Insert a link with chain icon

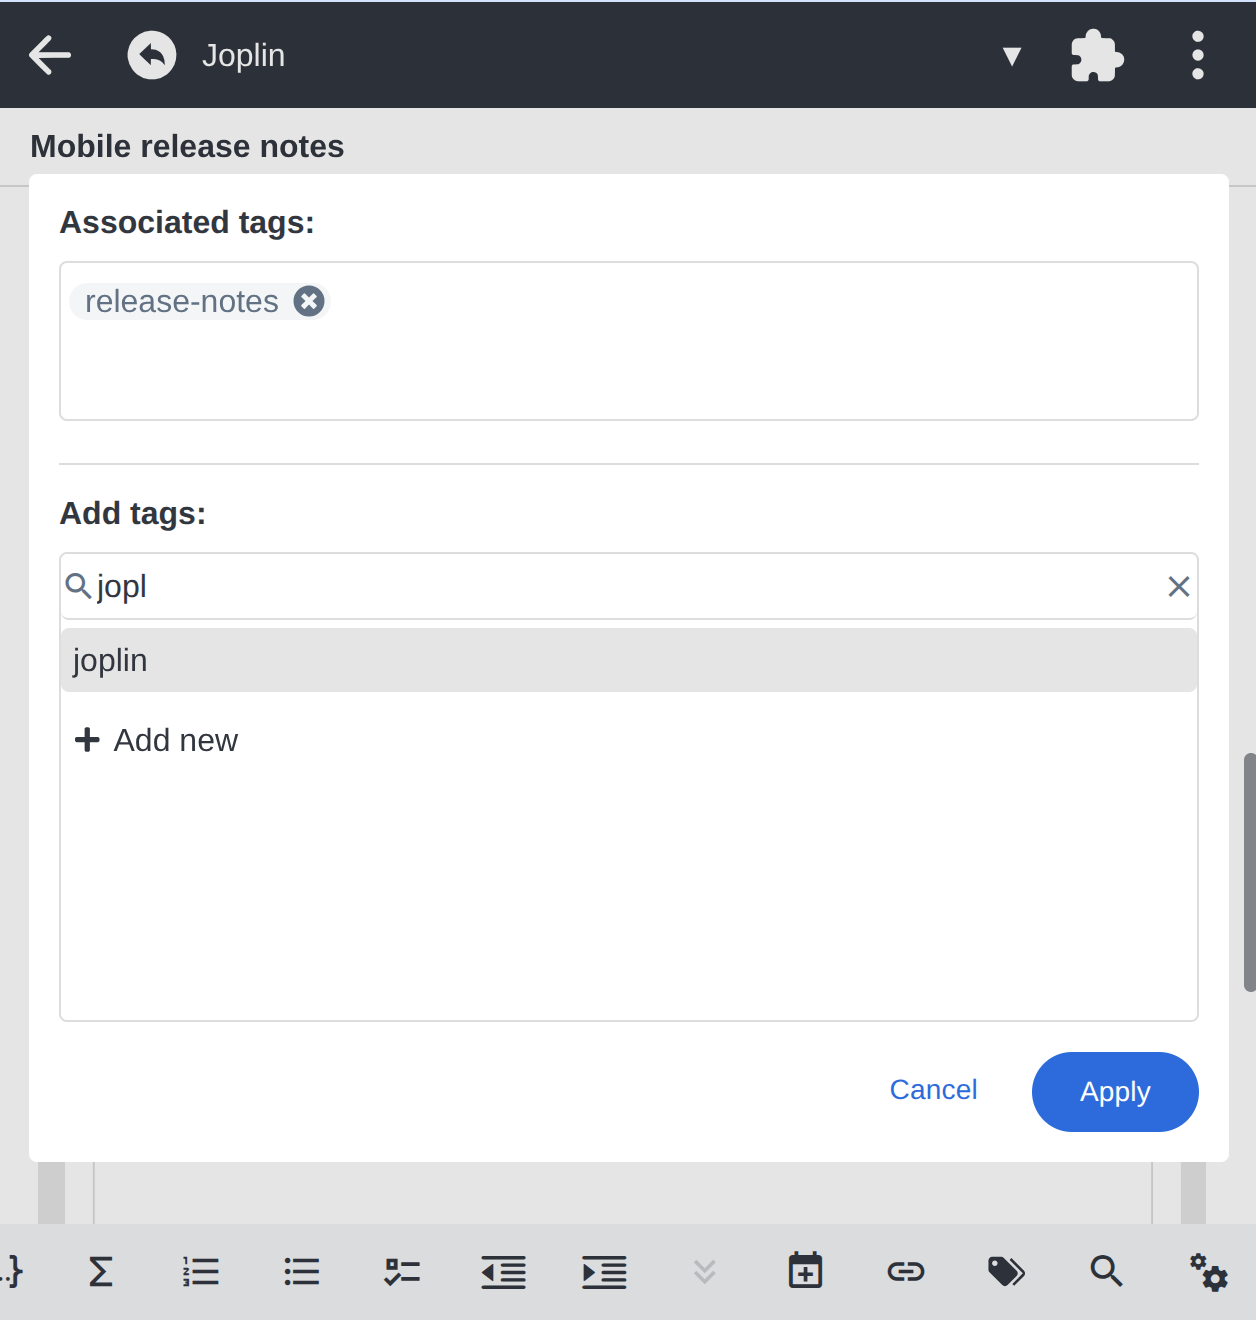tap(906, 1272)
